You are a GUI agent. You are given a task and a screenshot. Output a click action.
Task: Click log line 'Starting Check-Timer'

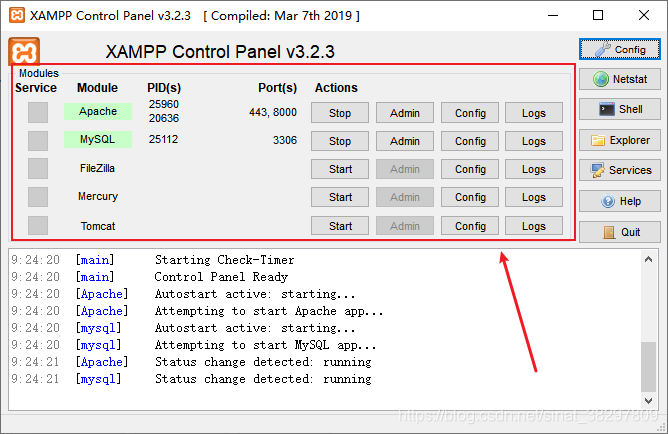225,260
